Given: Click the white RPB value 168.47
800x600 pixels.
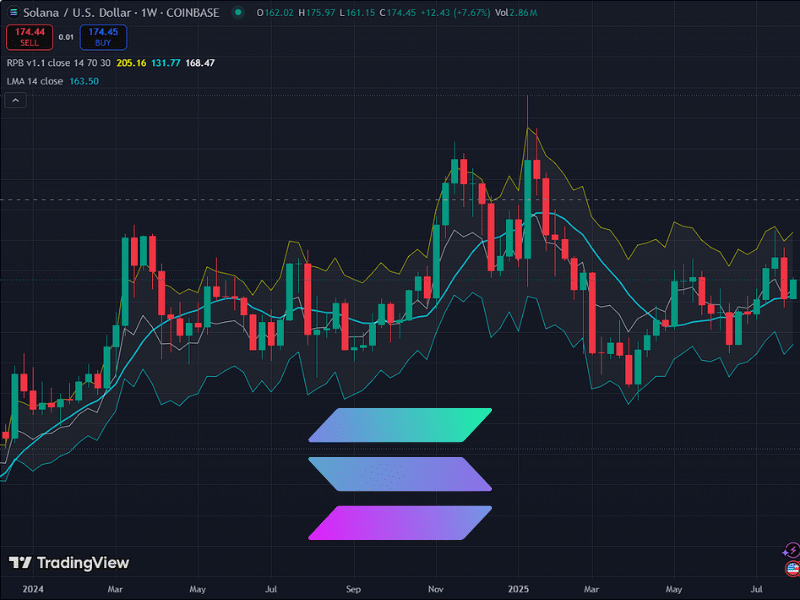Looking at the screenshot, I should pyautogui.click(x=200, y=63).
